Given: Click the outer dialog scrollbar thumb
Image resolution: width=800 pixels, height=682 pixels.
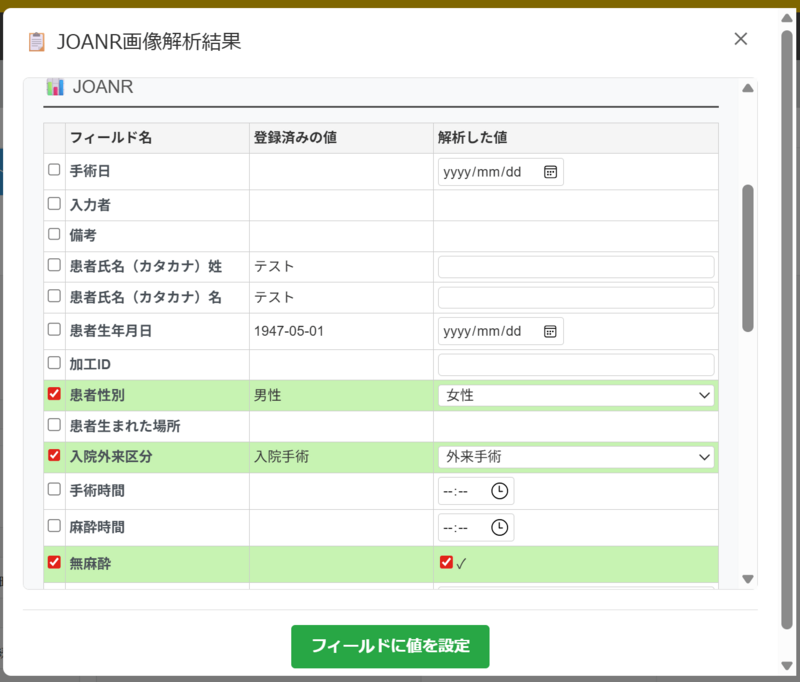Looking at the screenshot, I should click(x=787, y=331).
